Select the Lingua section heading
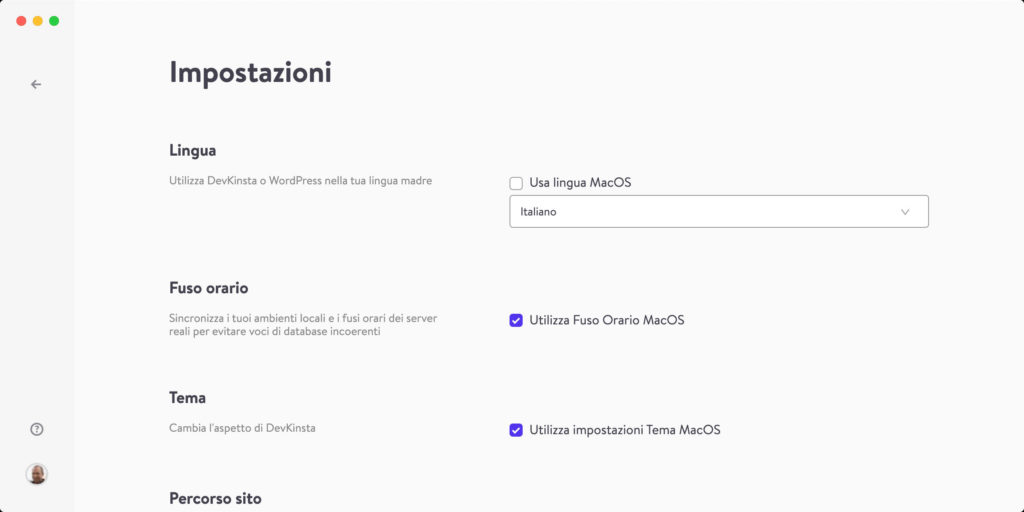 [x=193, y=150]
